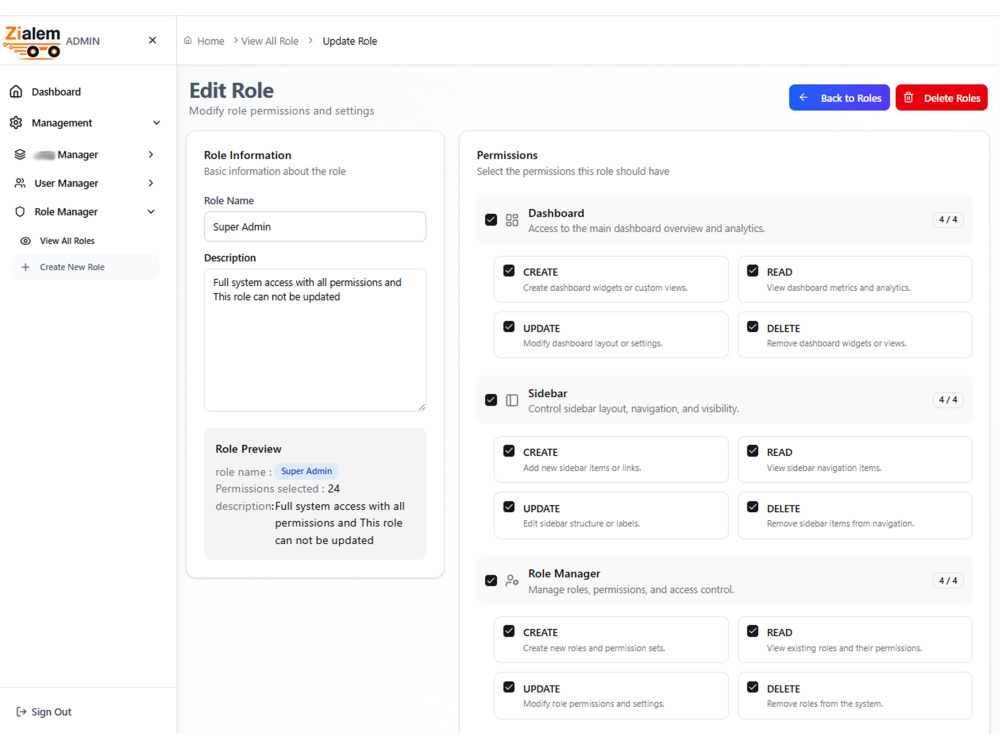The width and height of the screenshot is (1000, 750).
Task: Click Sign Out
Action: point(44,712)
